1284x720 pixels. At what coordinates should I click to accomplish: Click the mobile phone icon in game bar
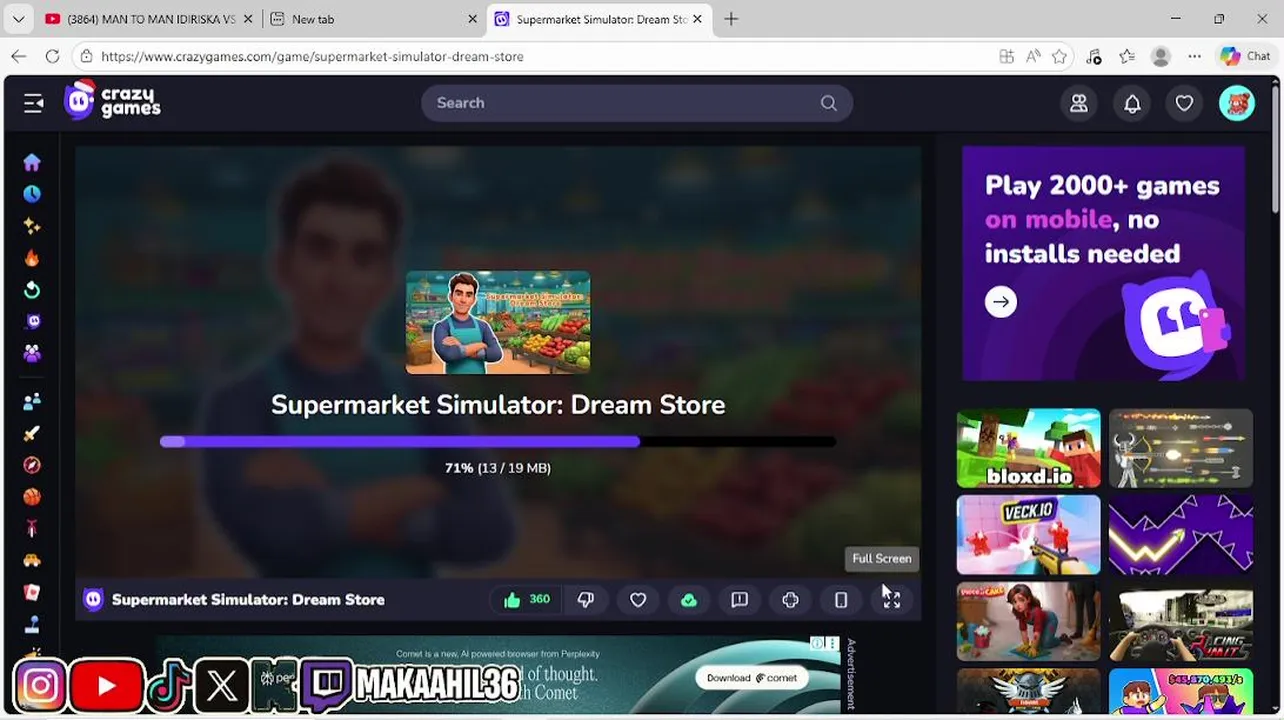point(841,600)
